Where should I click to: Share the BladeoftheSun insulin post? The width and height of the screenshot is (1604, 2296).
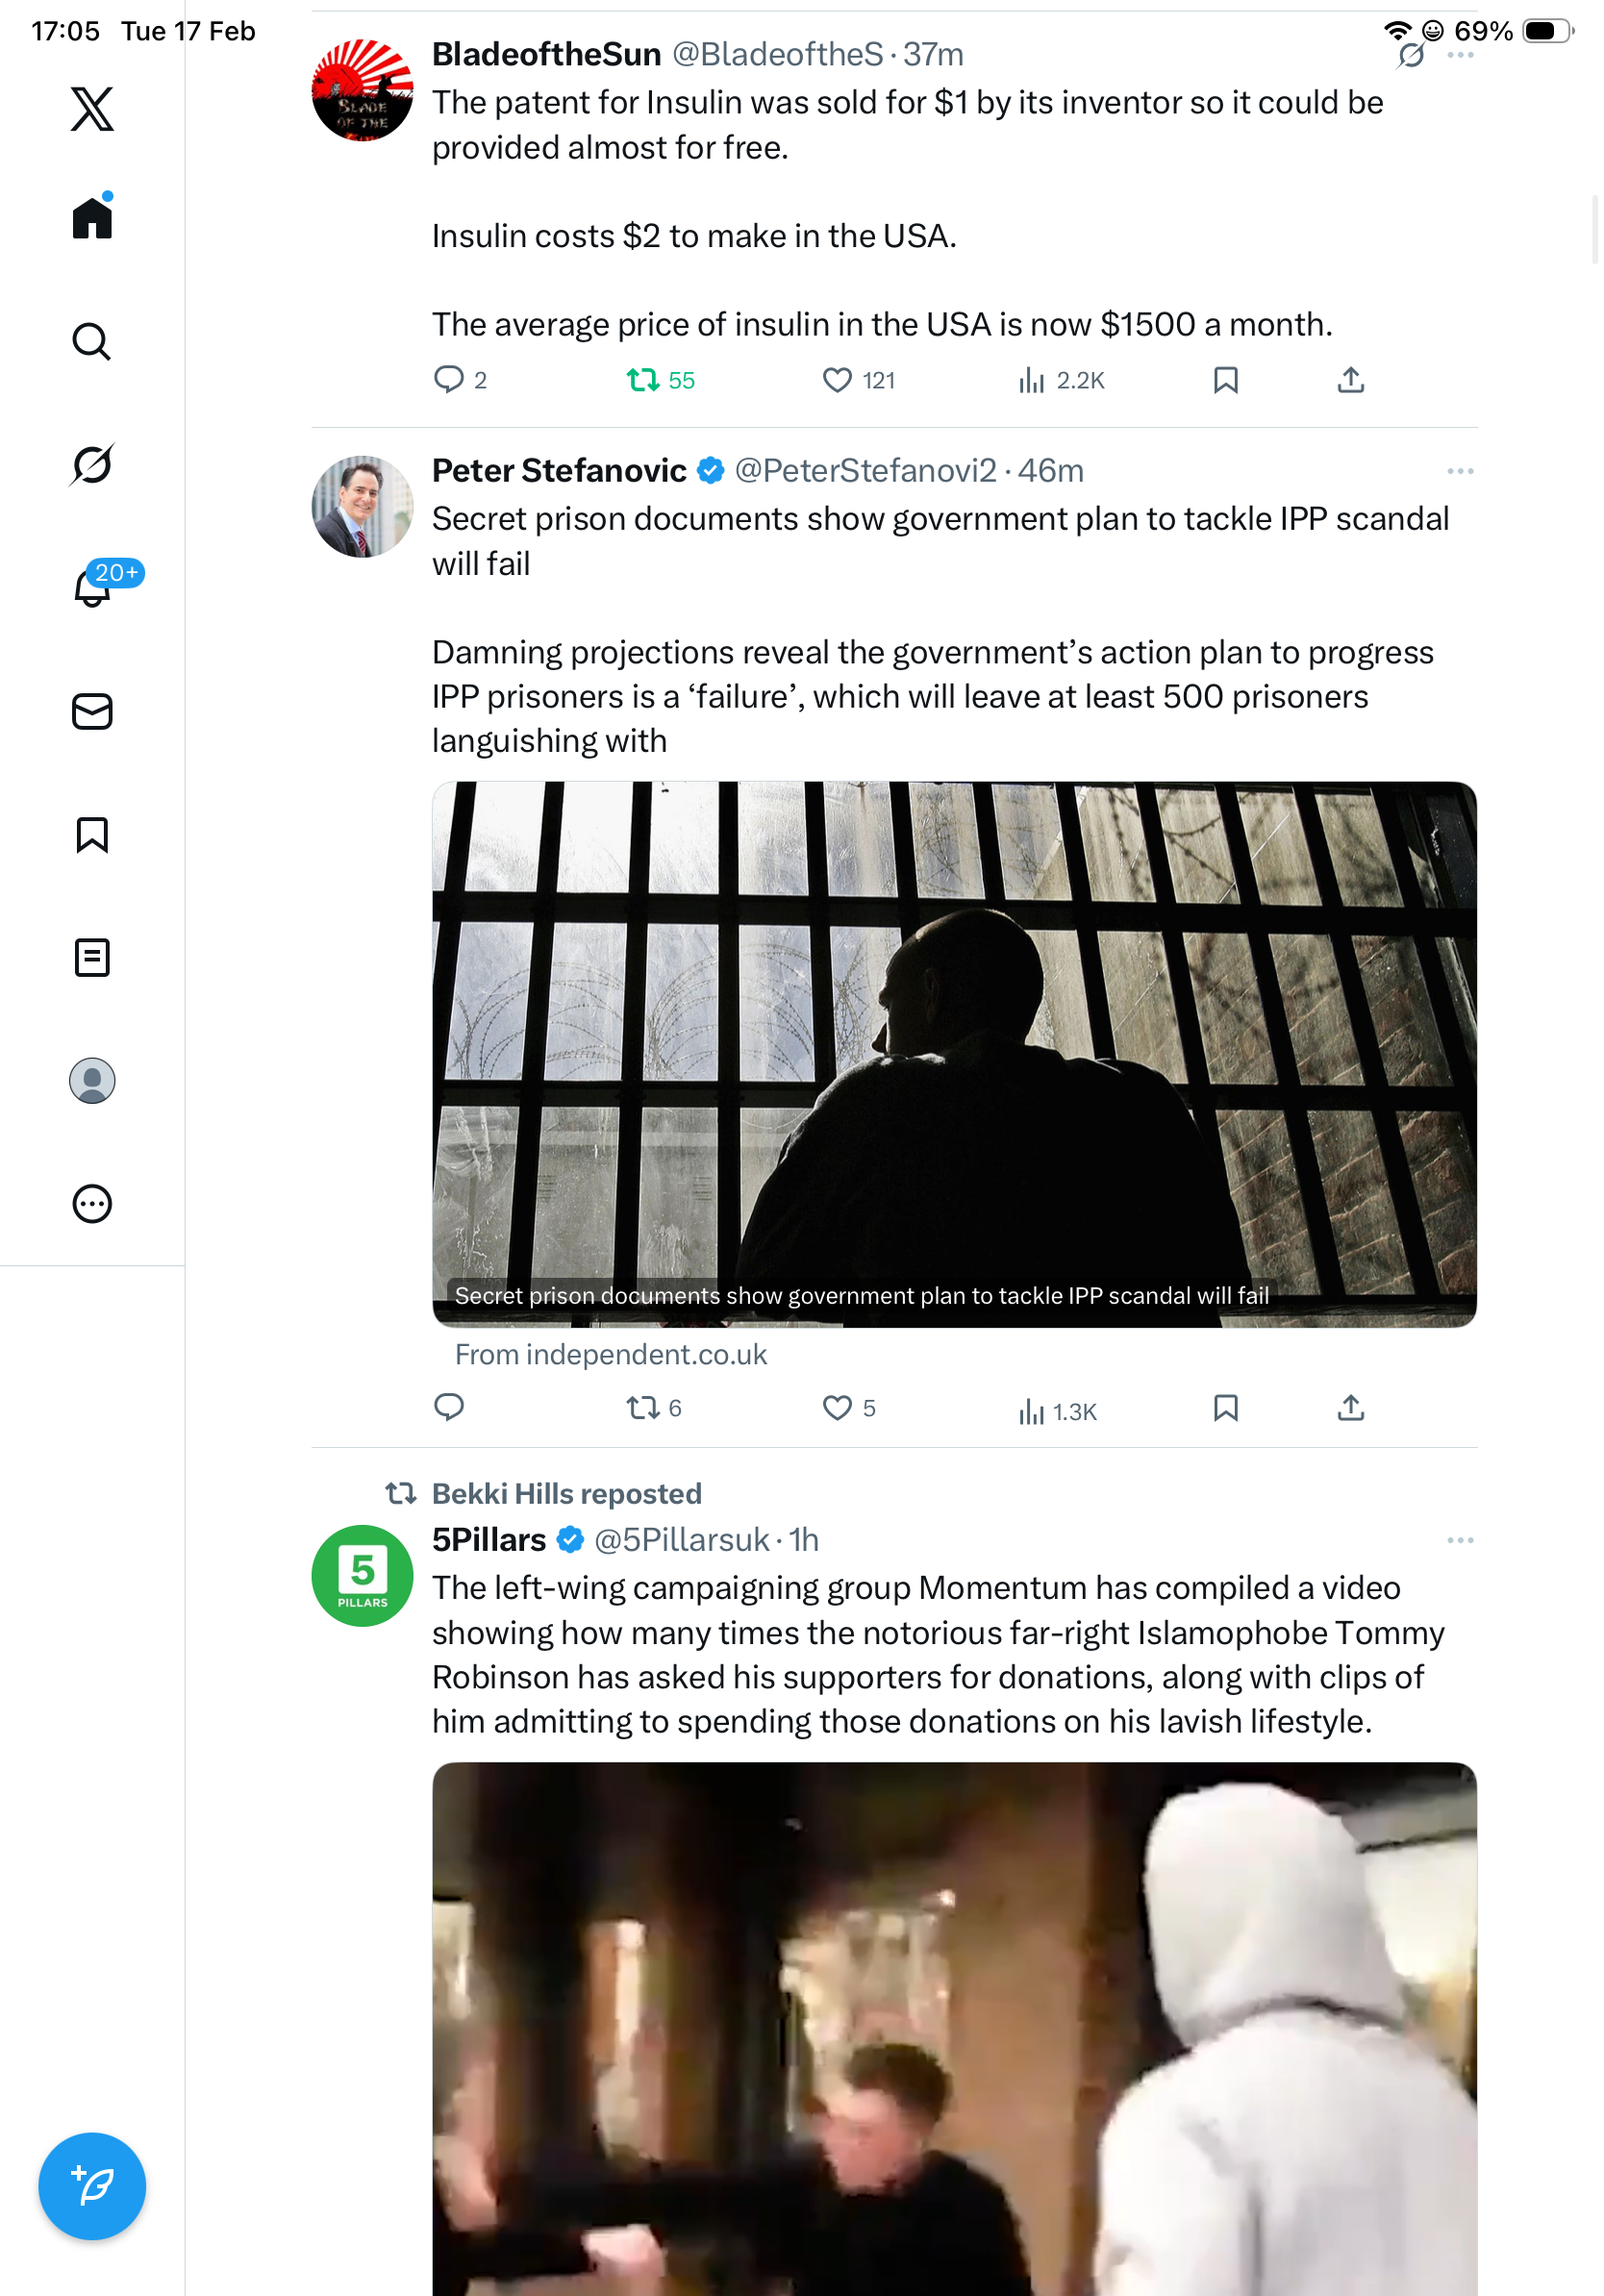point(1350,380)
